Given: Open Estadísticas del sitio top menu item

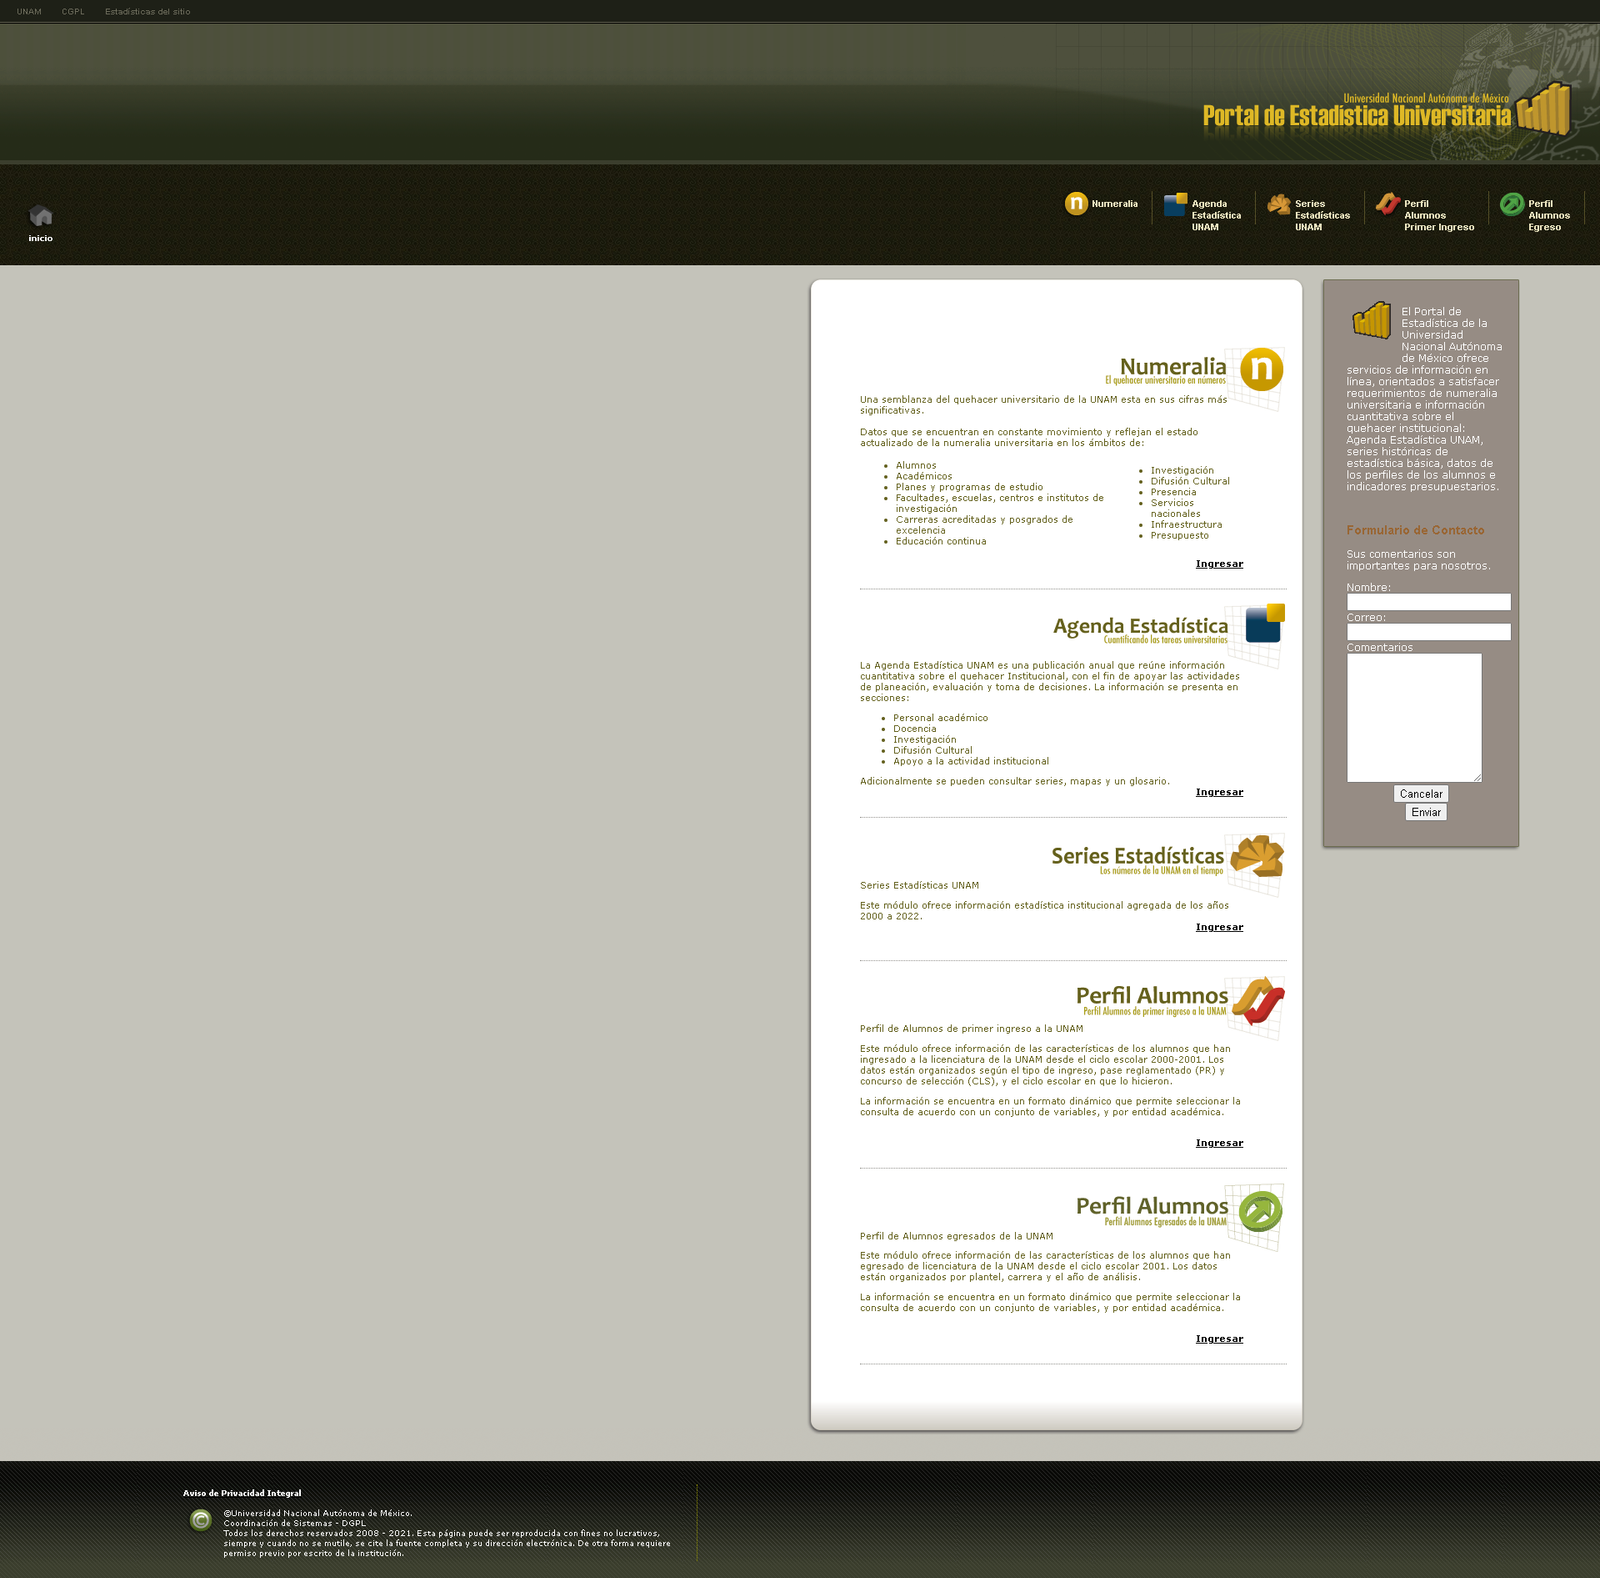Looking at the screenshot, I should 147,12.
